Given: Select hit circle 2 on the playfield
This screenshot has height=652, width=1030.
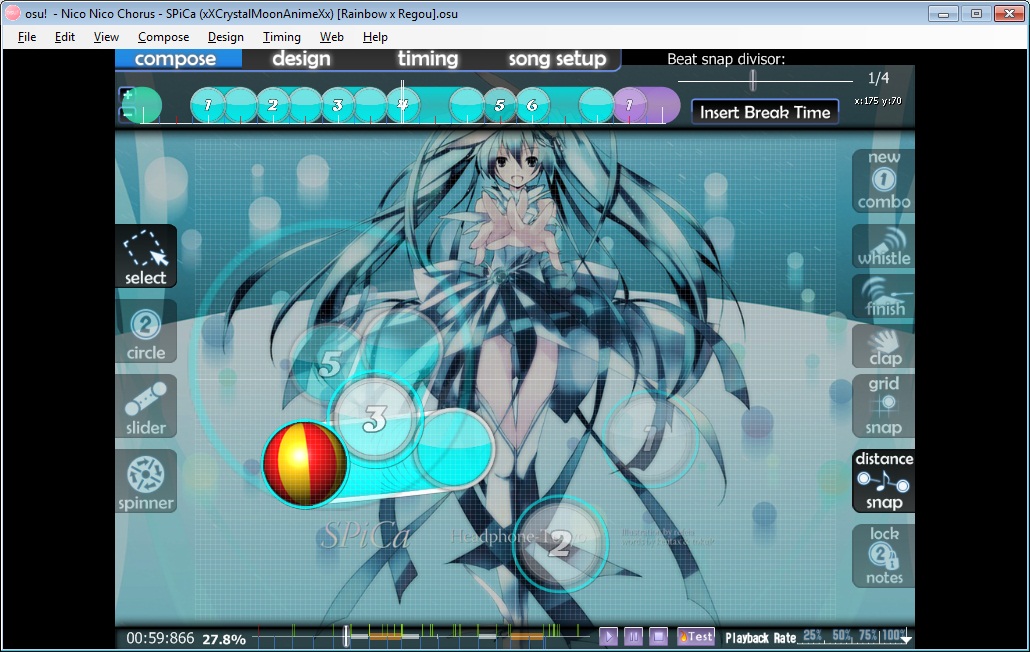Looking at the screenshot, I should 559,543.
